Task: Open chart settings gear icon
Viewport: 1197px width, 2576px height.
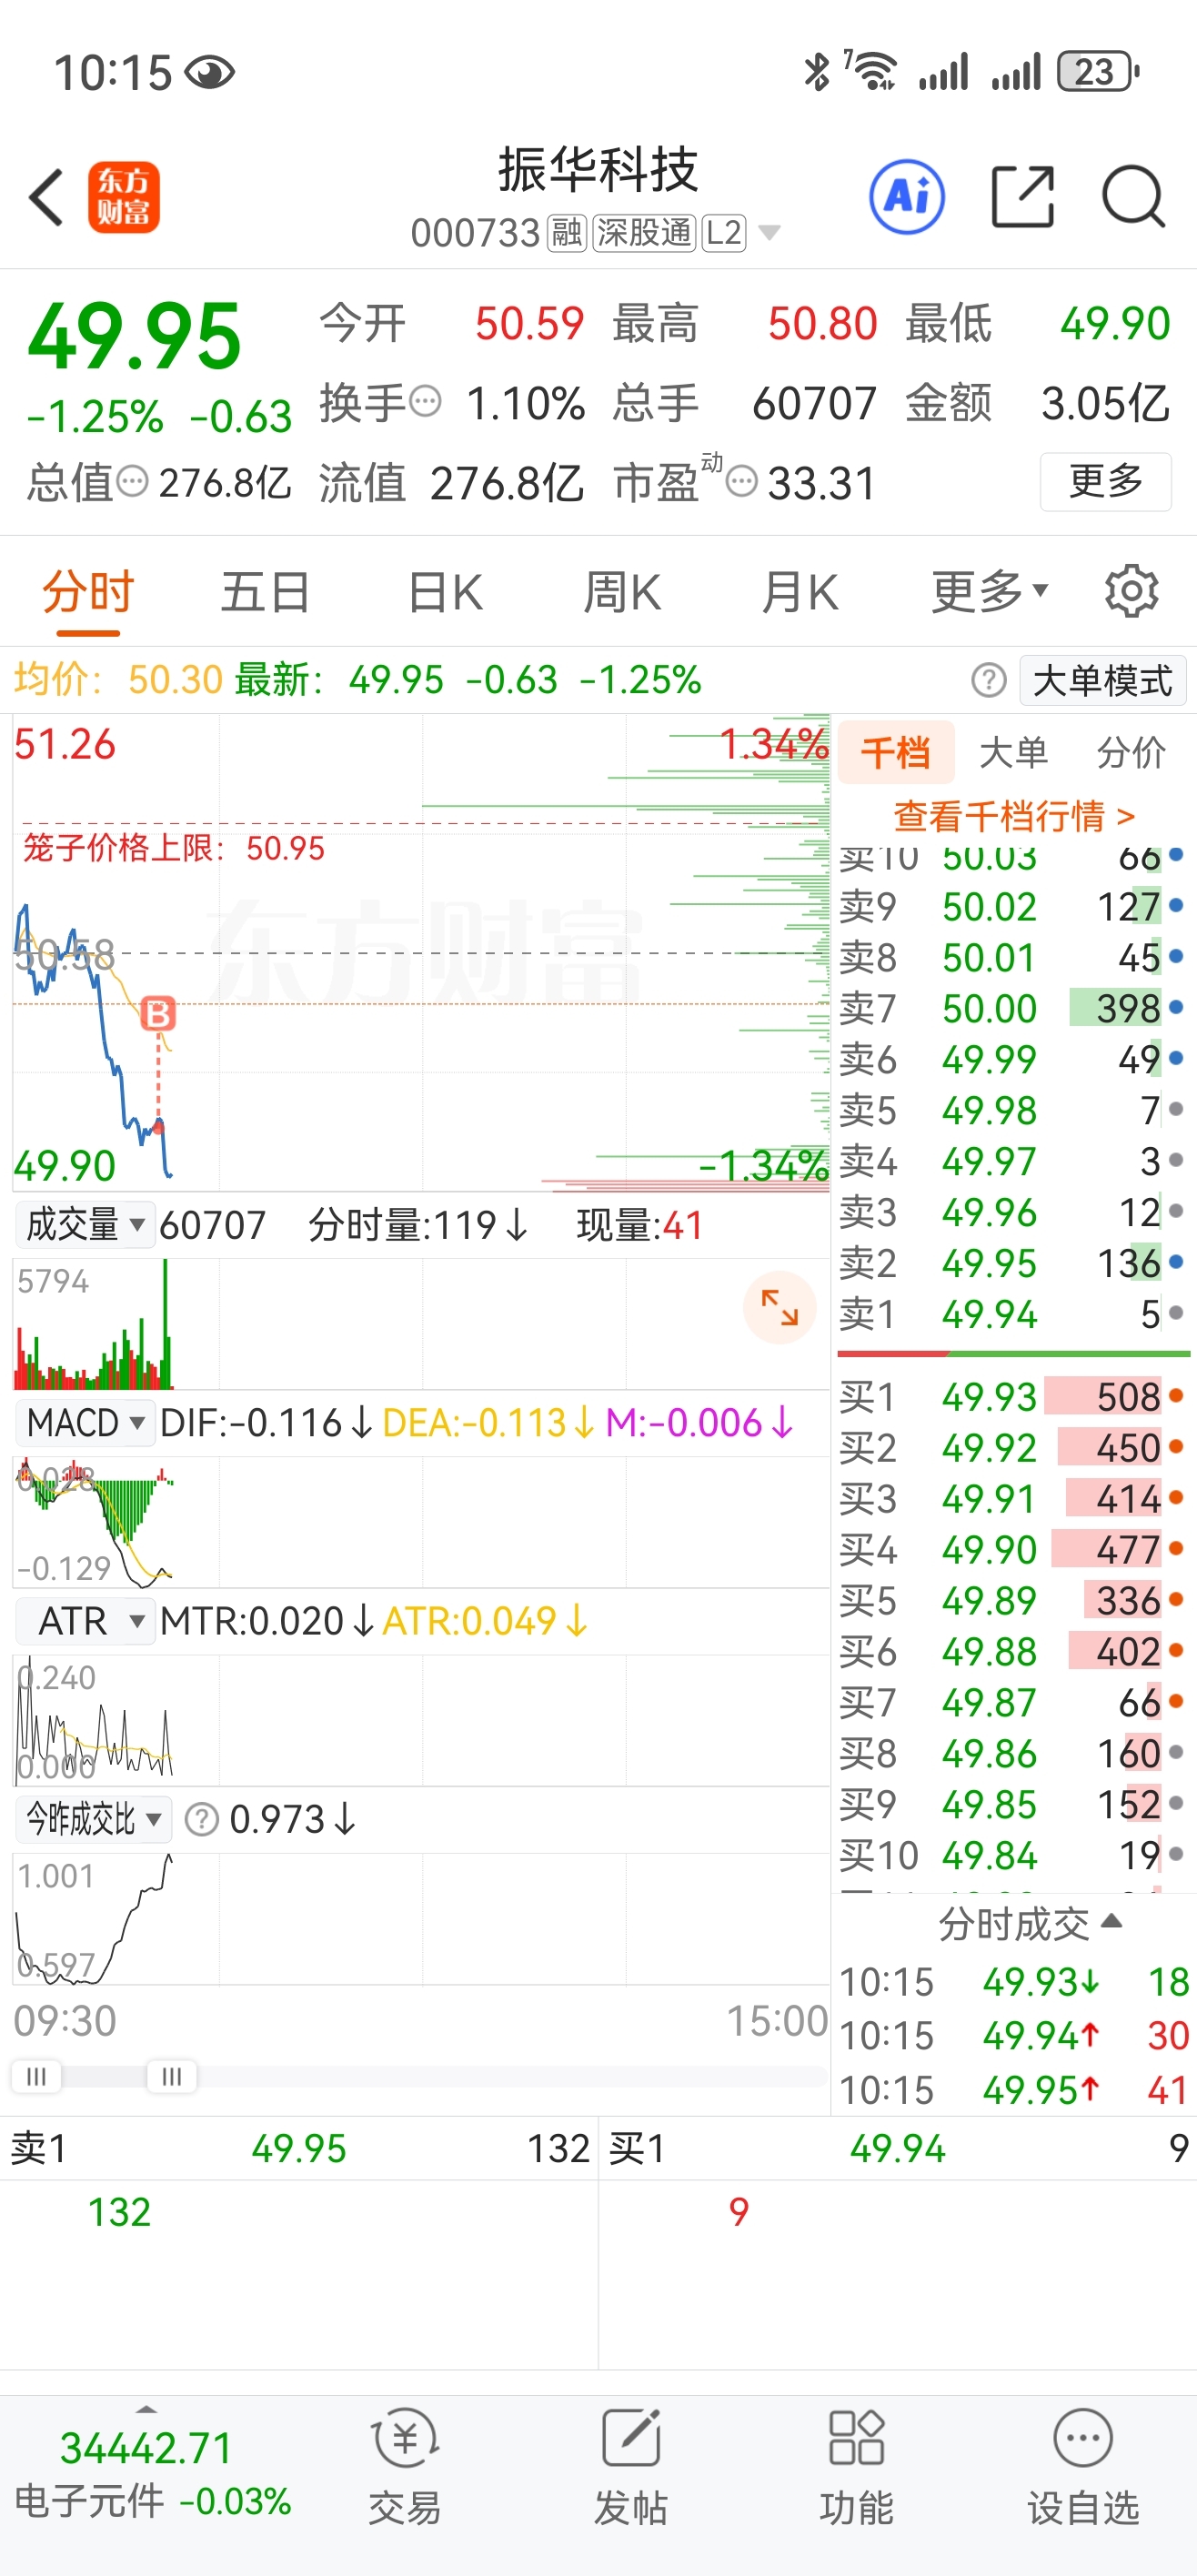Action: [x=1131, y=591]
